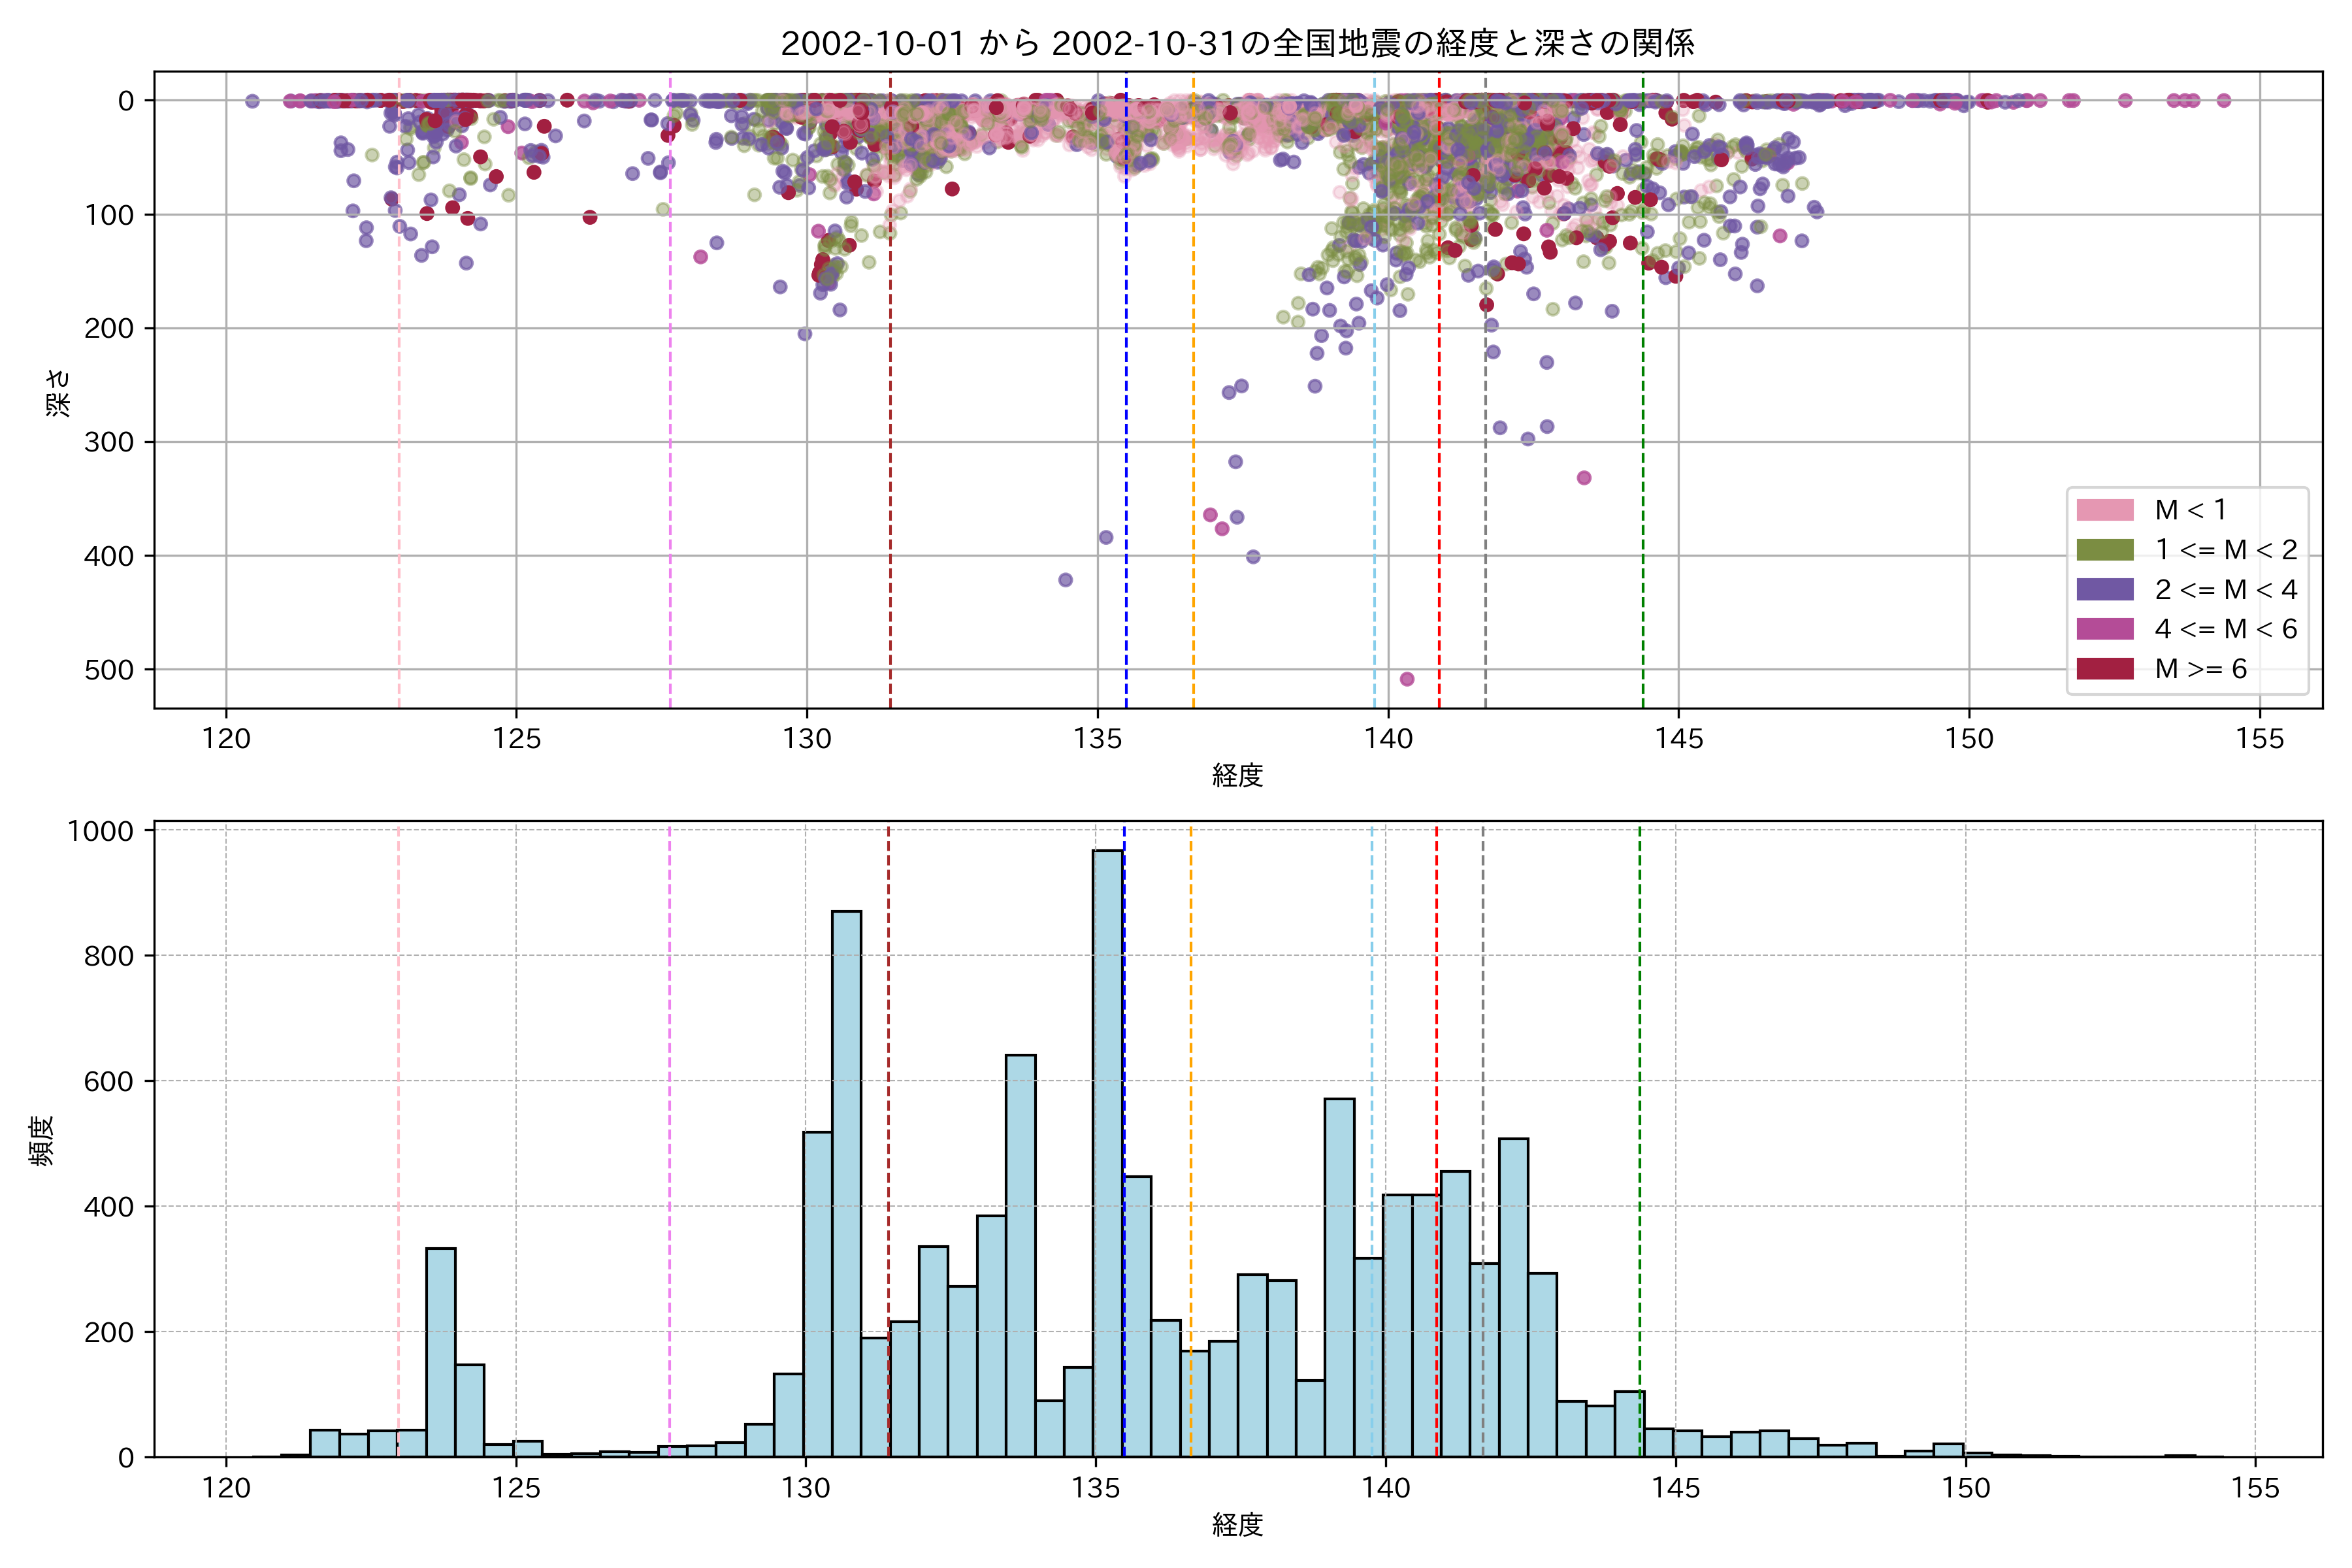This screenshot has width=2352, height=1568.
Task: Click the 500 tick label on depth axis
Action: pos(109,670)
